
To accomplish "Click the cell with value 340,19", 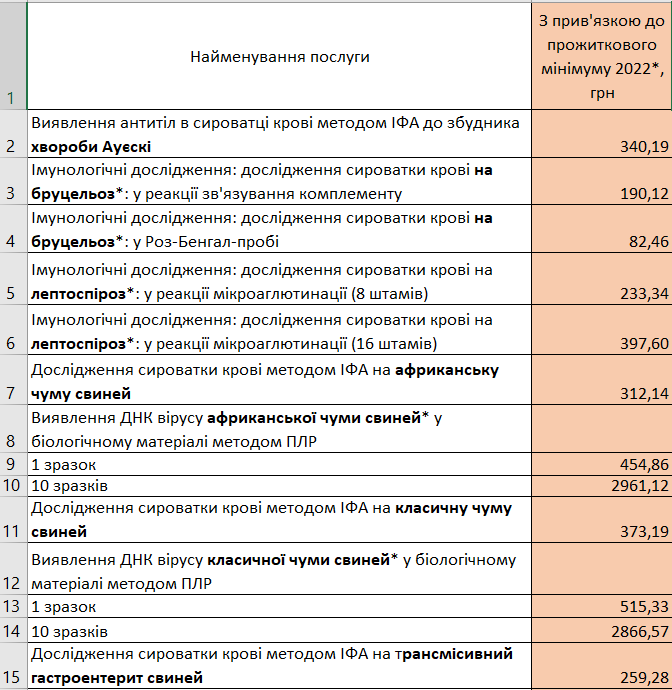I will click(x=601, y=135).
